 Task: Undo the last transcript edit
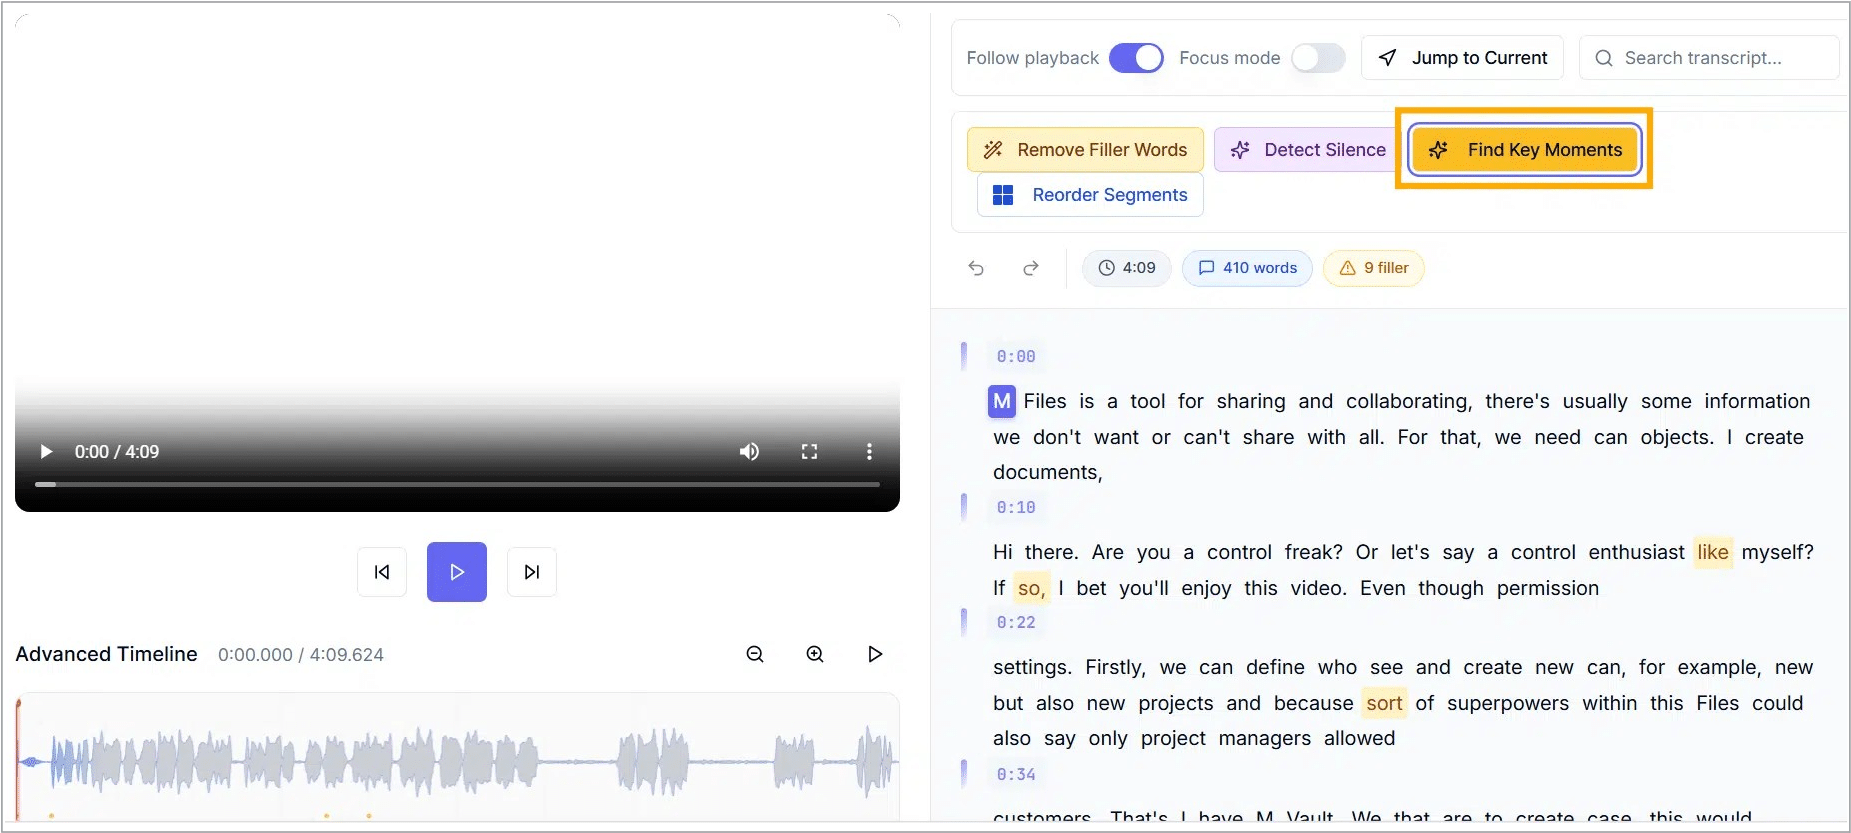click(x=976, y=268)
